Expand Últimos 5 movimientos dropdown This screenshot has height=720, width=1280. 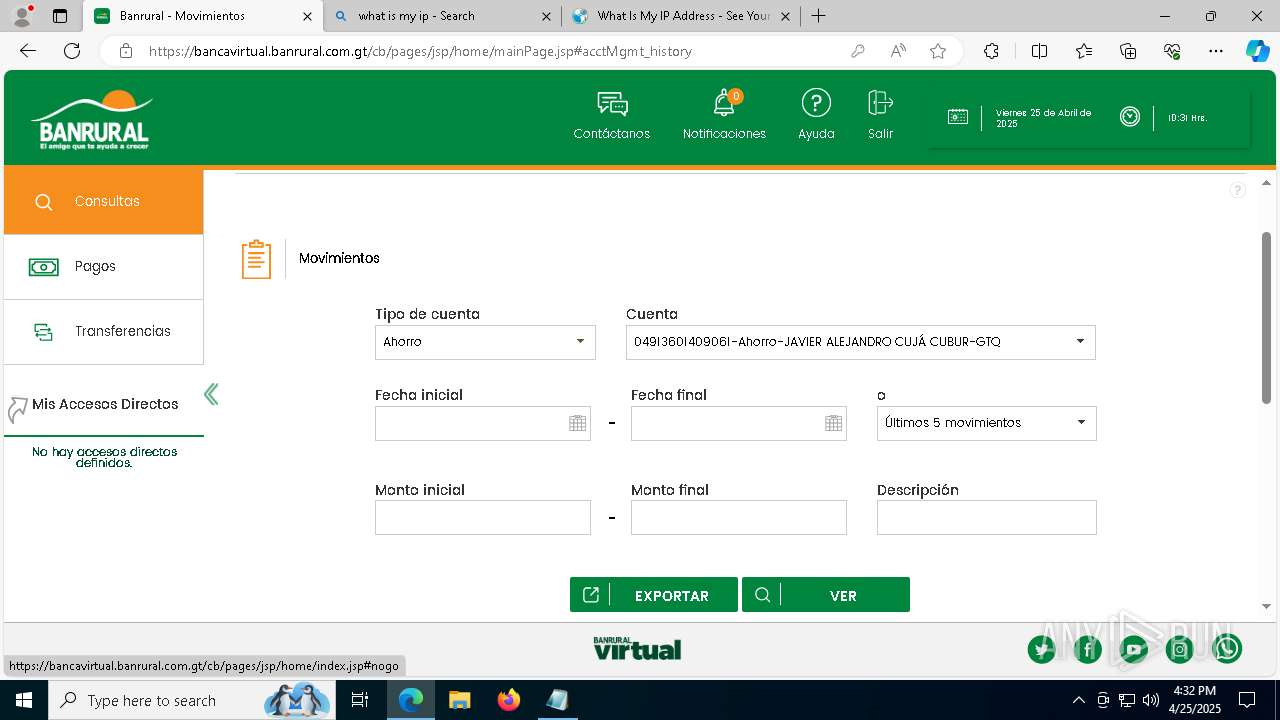point(986,423)
